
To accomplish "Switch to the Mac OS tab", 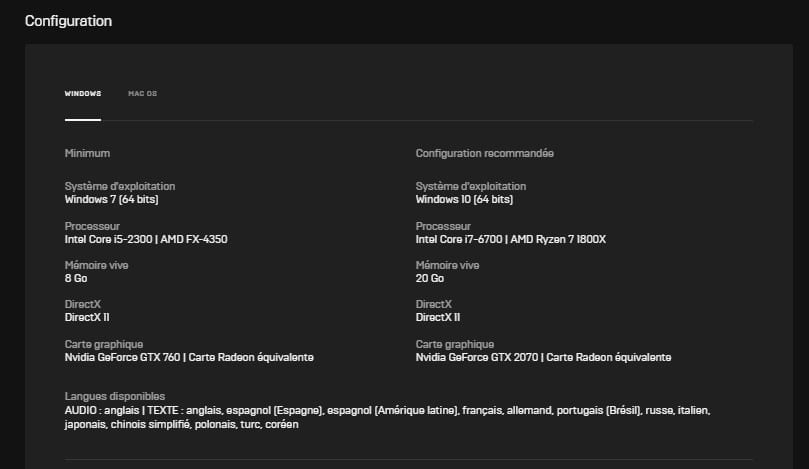I will 142,93.
